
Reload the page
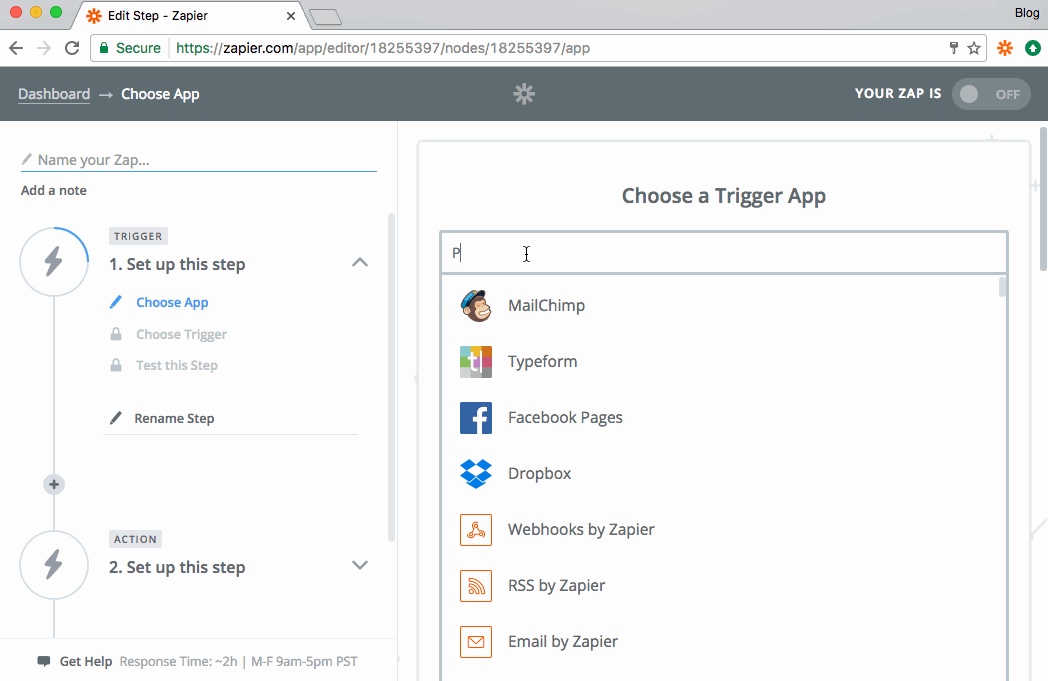[72, 48]
